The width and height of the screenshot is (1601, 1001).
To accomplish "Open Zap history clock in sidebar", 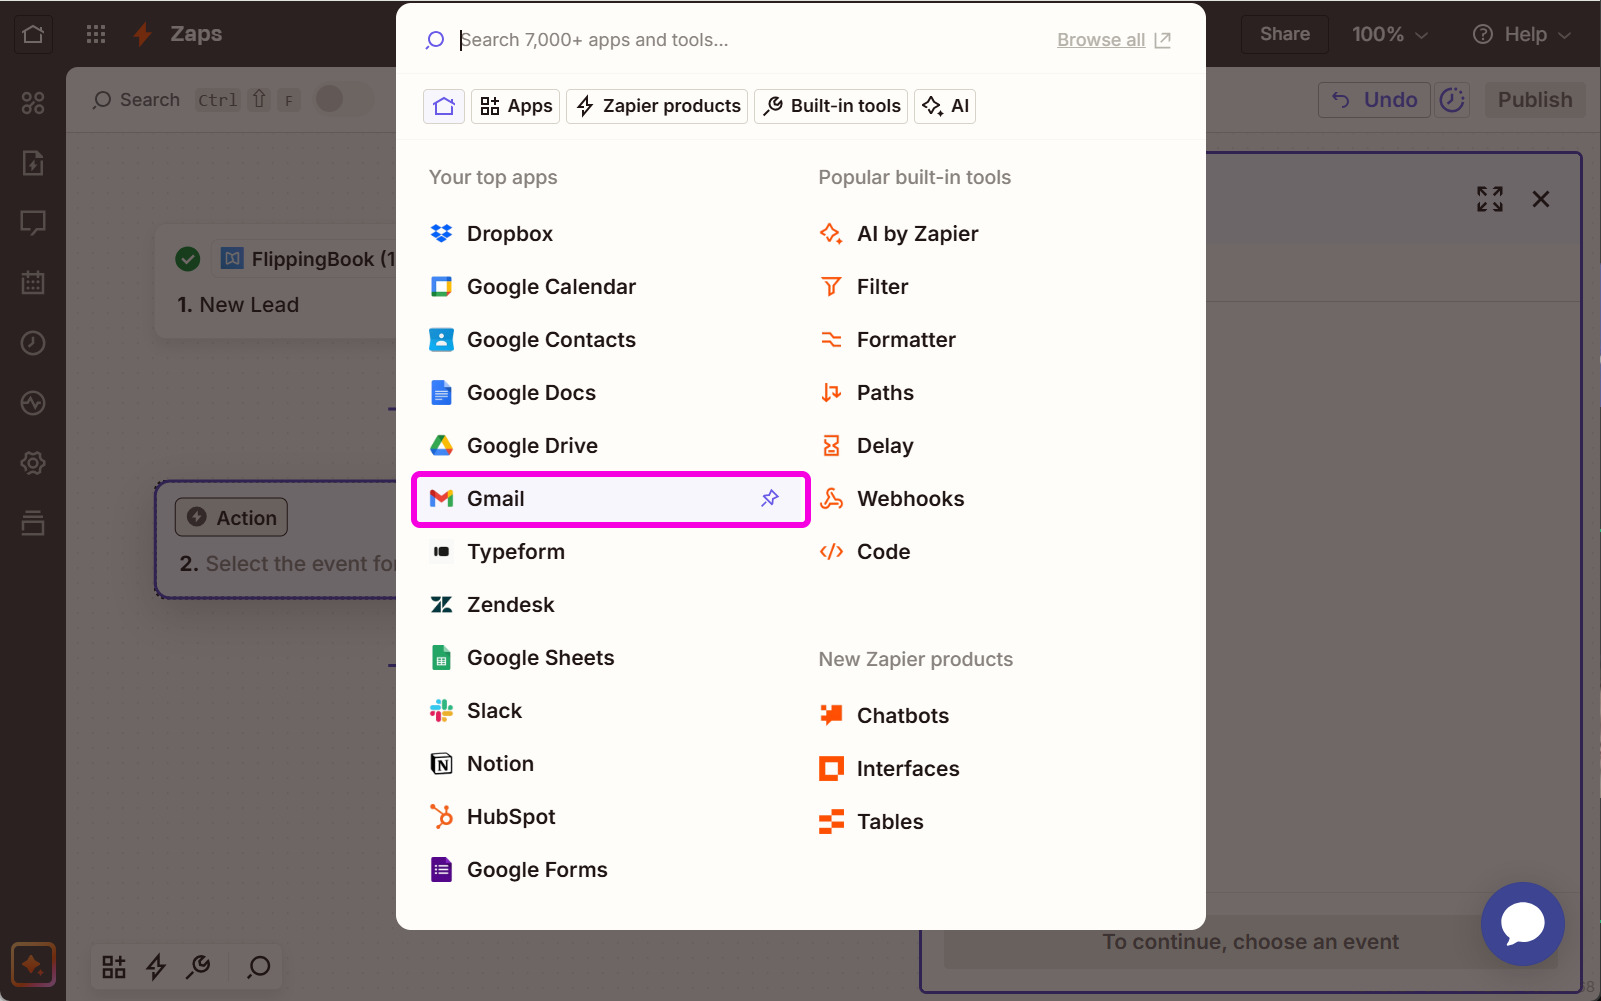I will pyautogui.click(x=33, y=343).
